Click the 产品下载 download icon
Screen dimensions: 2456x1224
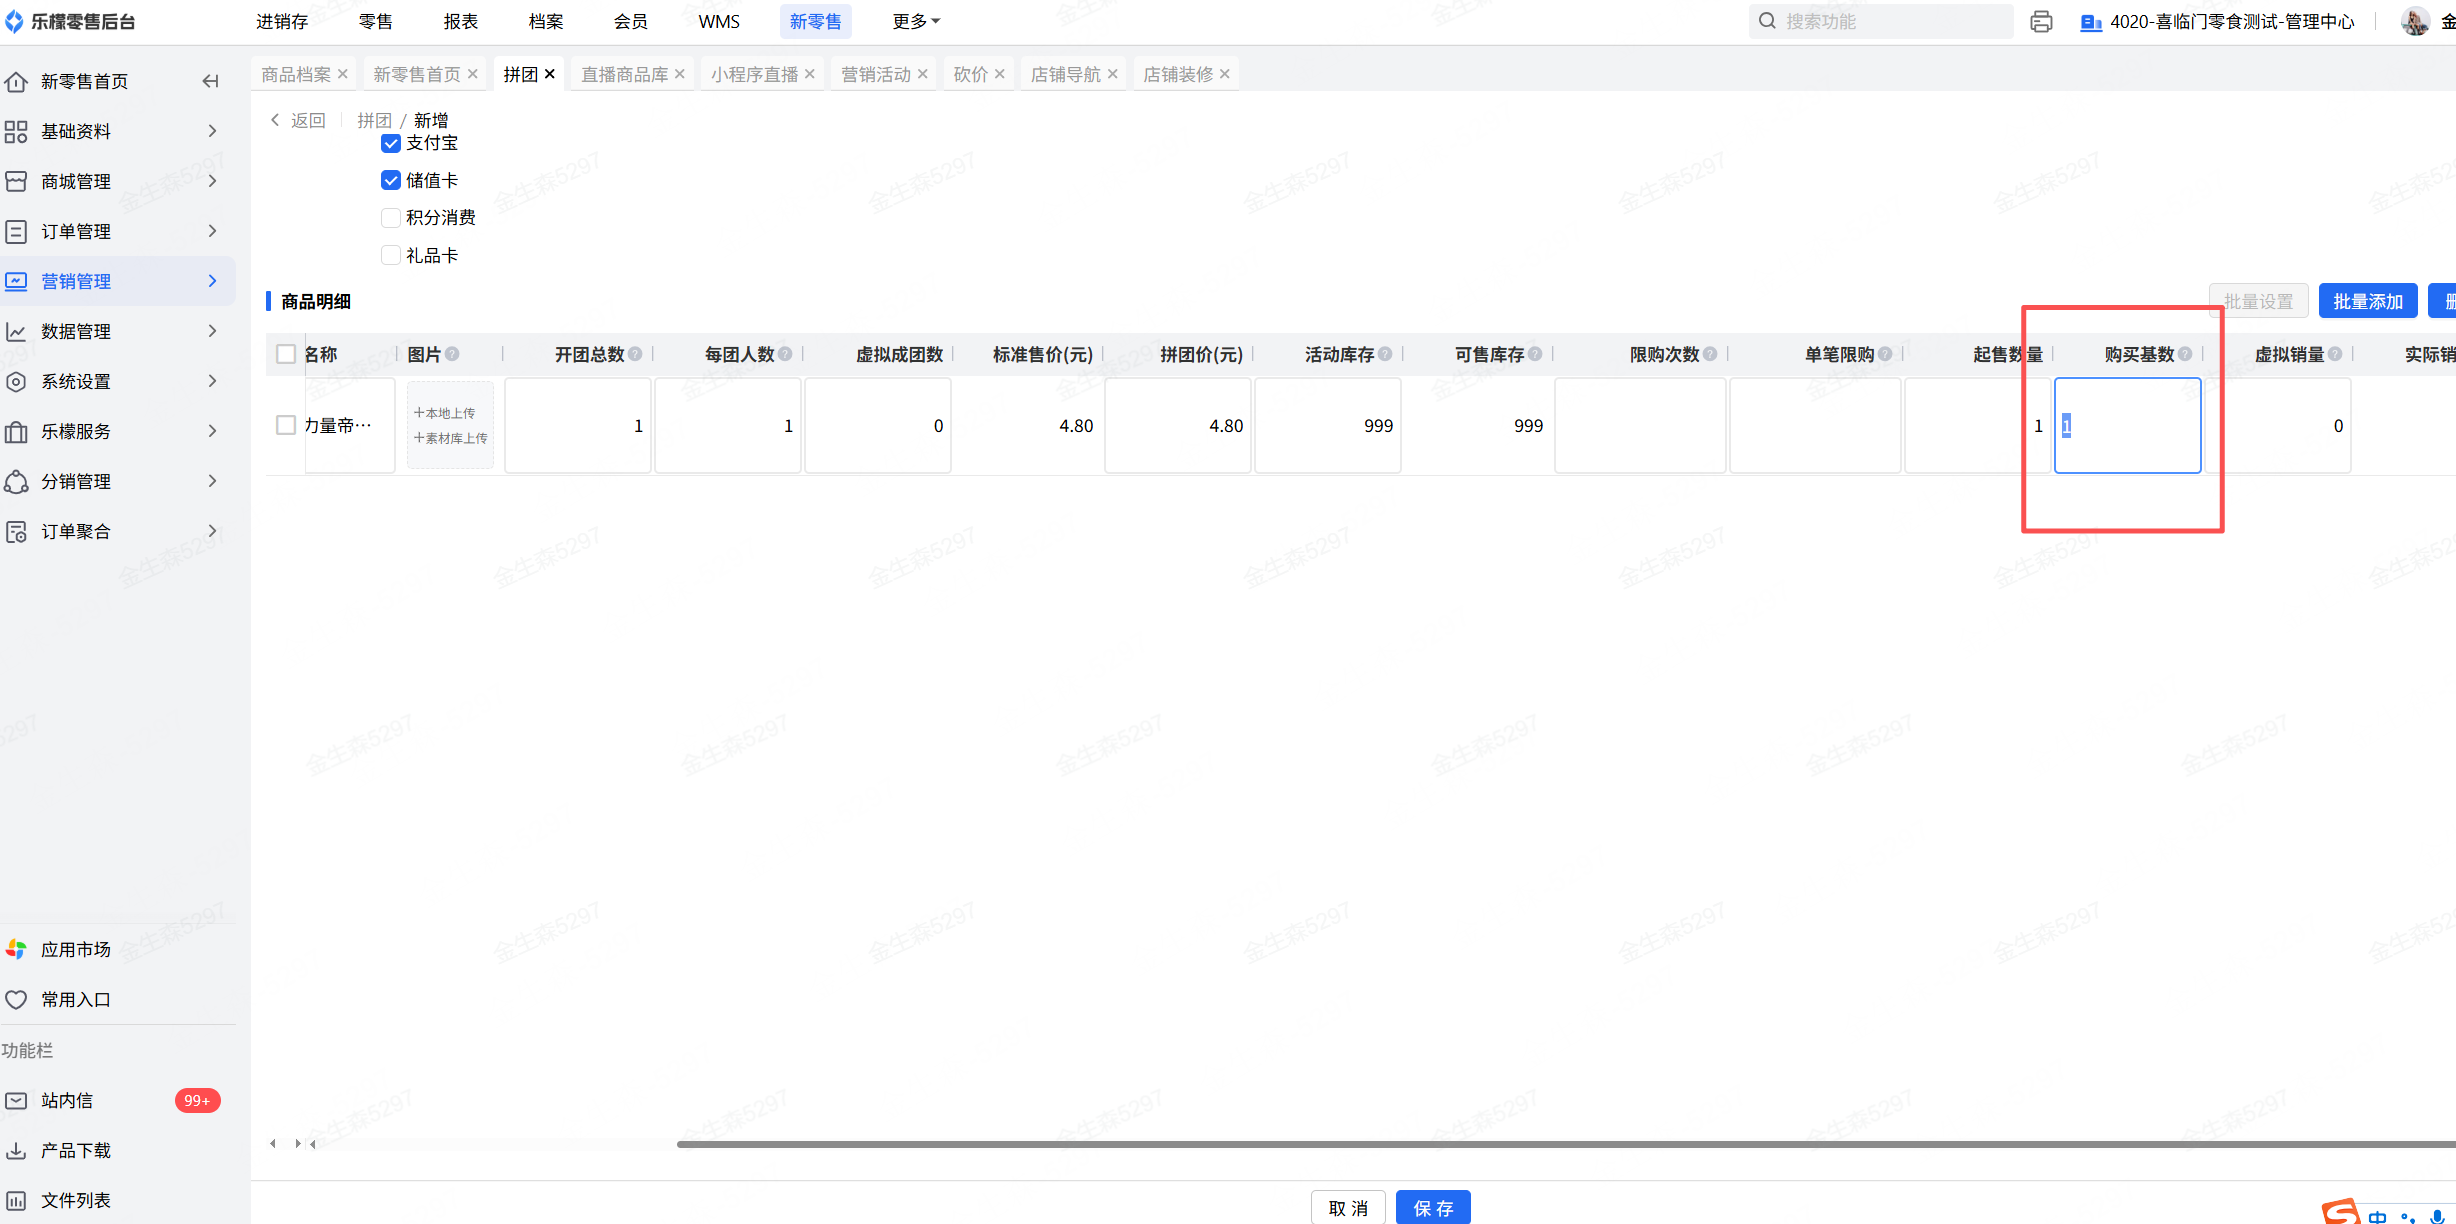pyautogui.click(x=17, y=1150)
